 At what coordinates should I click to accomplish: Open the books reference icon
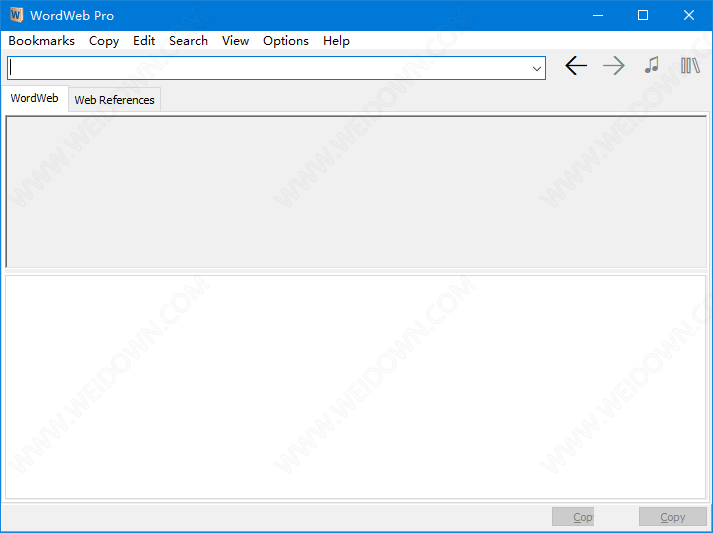(690, 65)
